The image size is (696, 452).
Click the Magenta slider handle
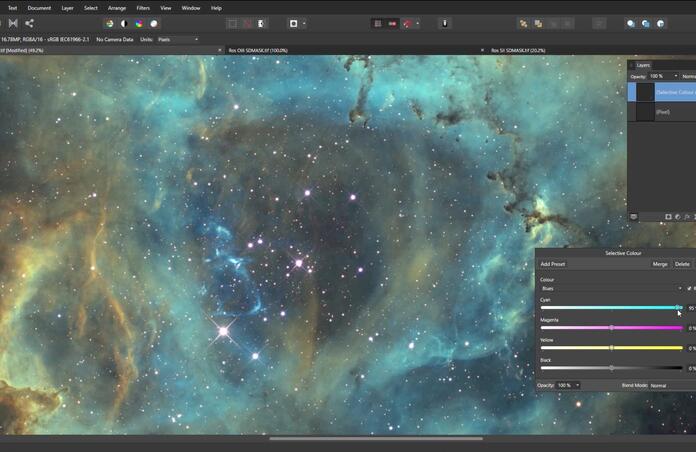point(611,328)
